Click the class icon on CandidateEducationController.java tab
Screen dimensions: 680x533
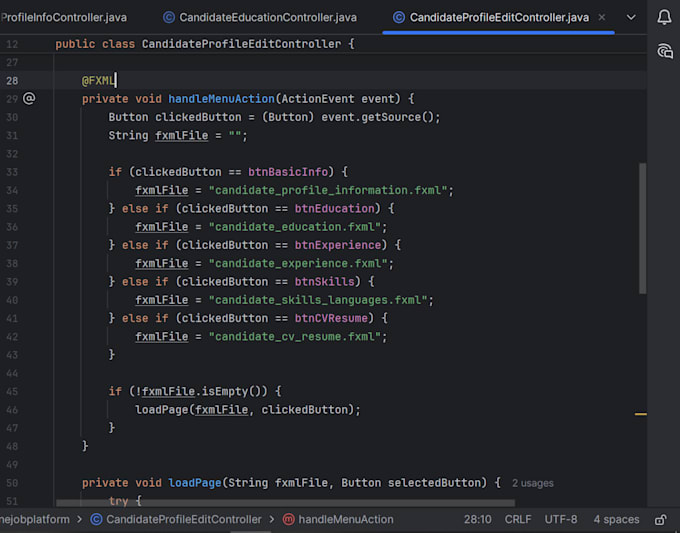169,17
